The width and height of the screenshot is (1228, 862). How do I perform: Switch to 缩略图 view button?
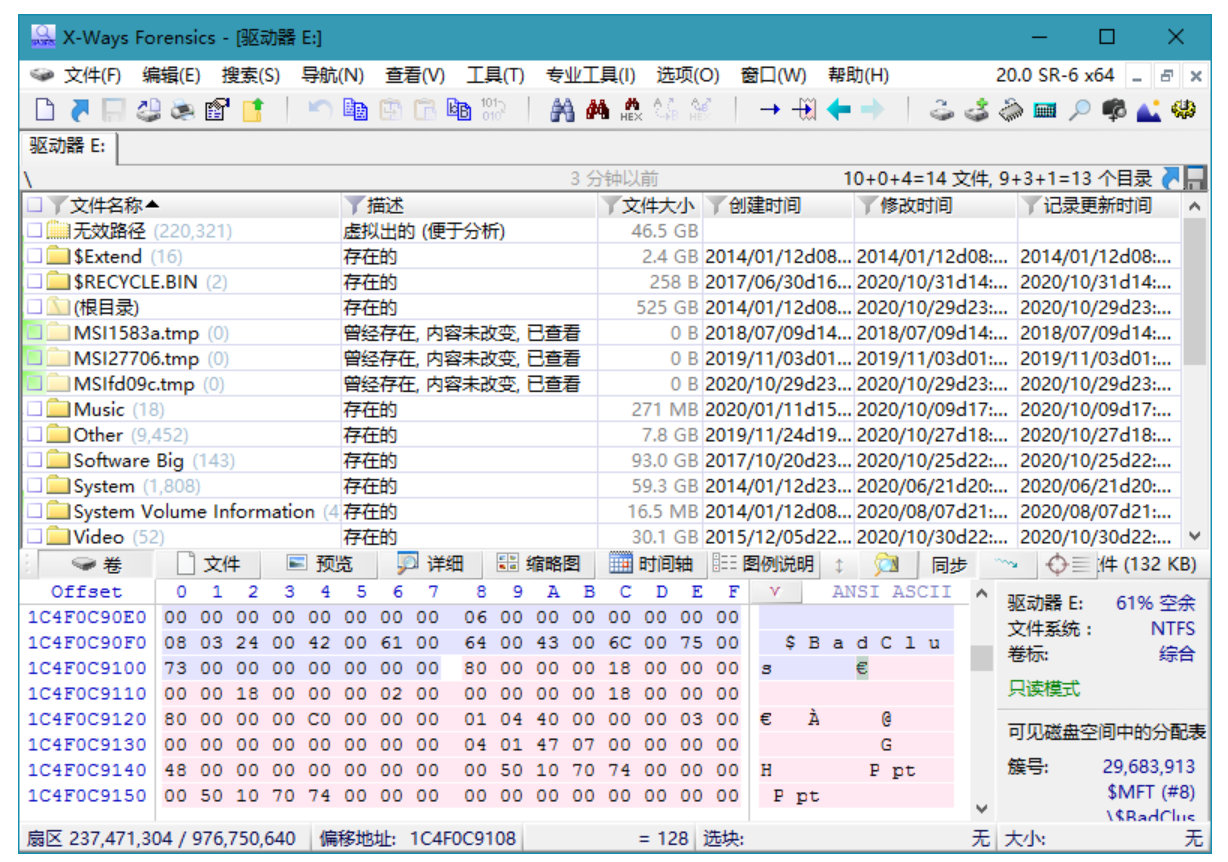[539, 565]
